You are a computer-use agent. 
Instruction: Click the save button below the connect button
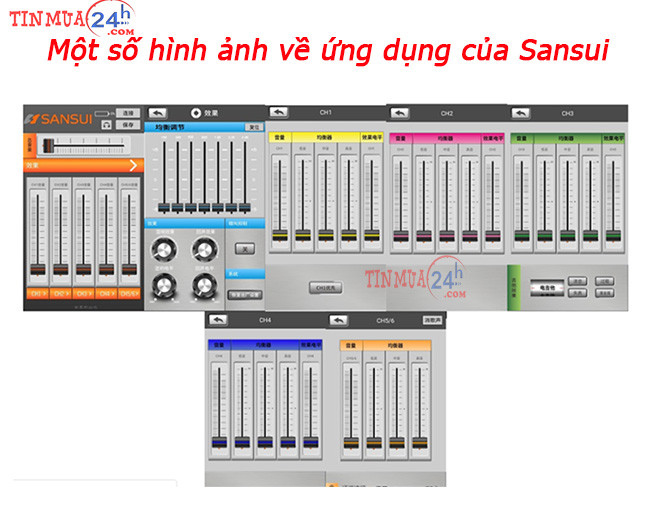[128, 125]
